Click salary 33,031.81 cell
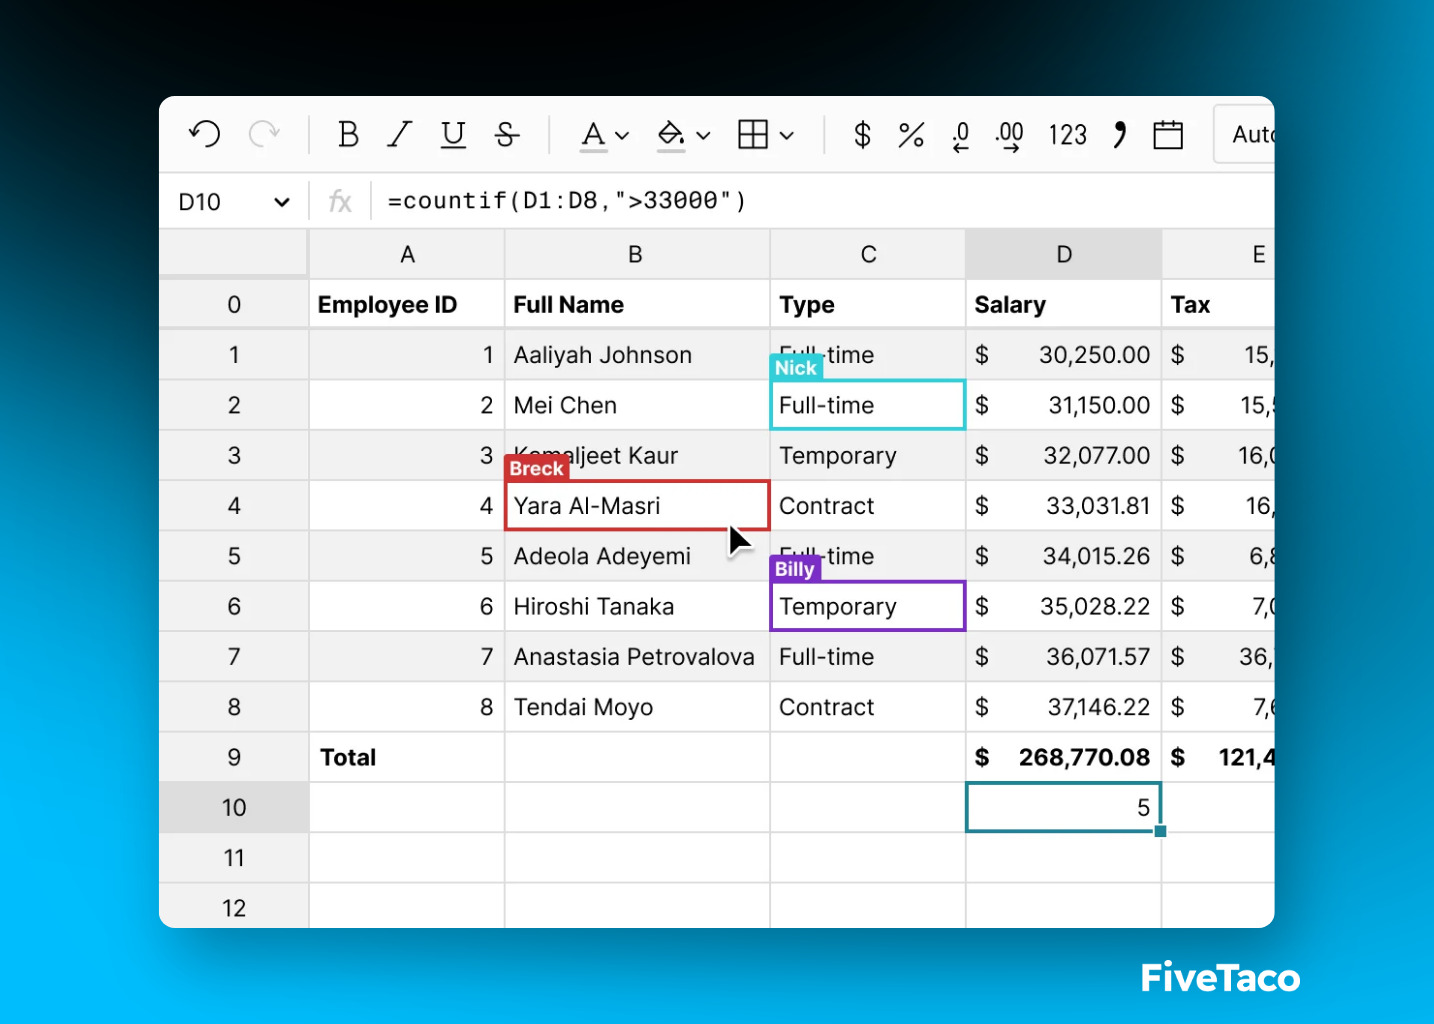 point(1064,505)
